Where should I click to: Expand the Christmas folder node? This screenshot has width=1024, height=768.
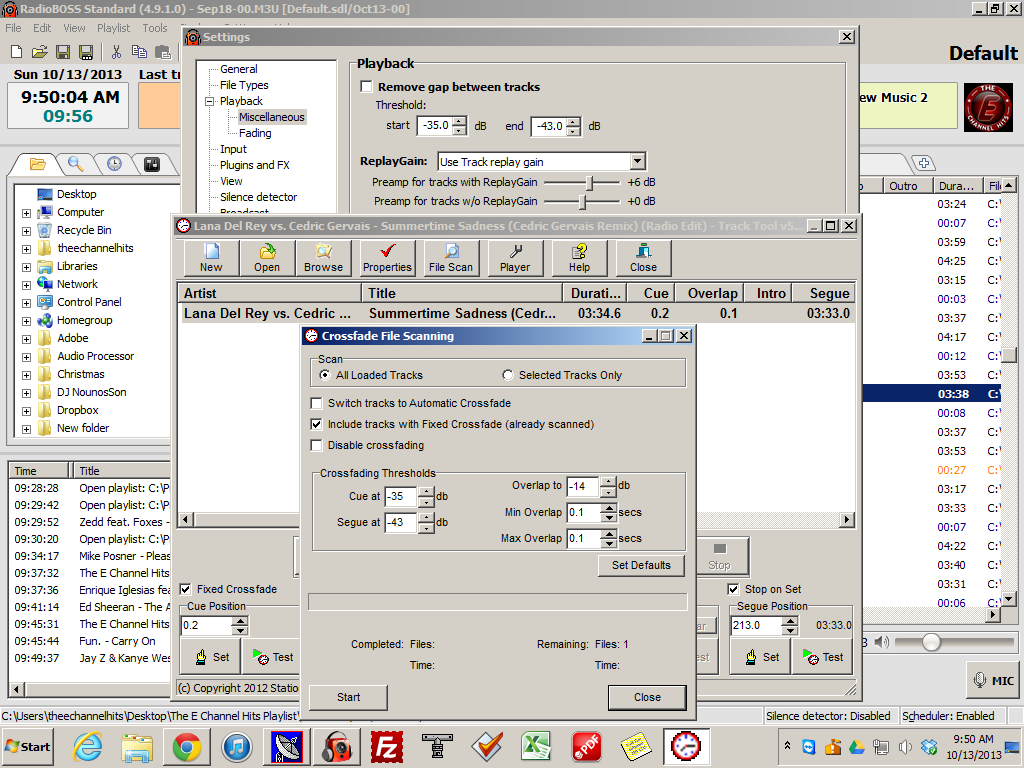(x=27, y=374)
